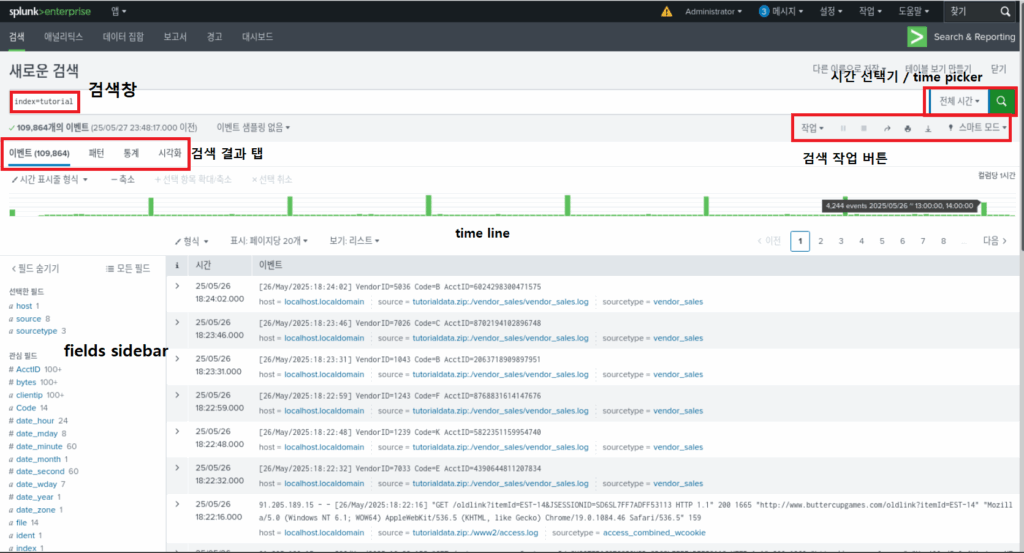Open the splunk>enterprise logo
The image size is (1024, 553).
[50, 11]
